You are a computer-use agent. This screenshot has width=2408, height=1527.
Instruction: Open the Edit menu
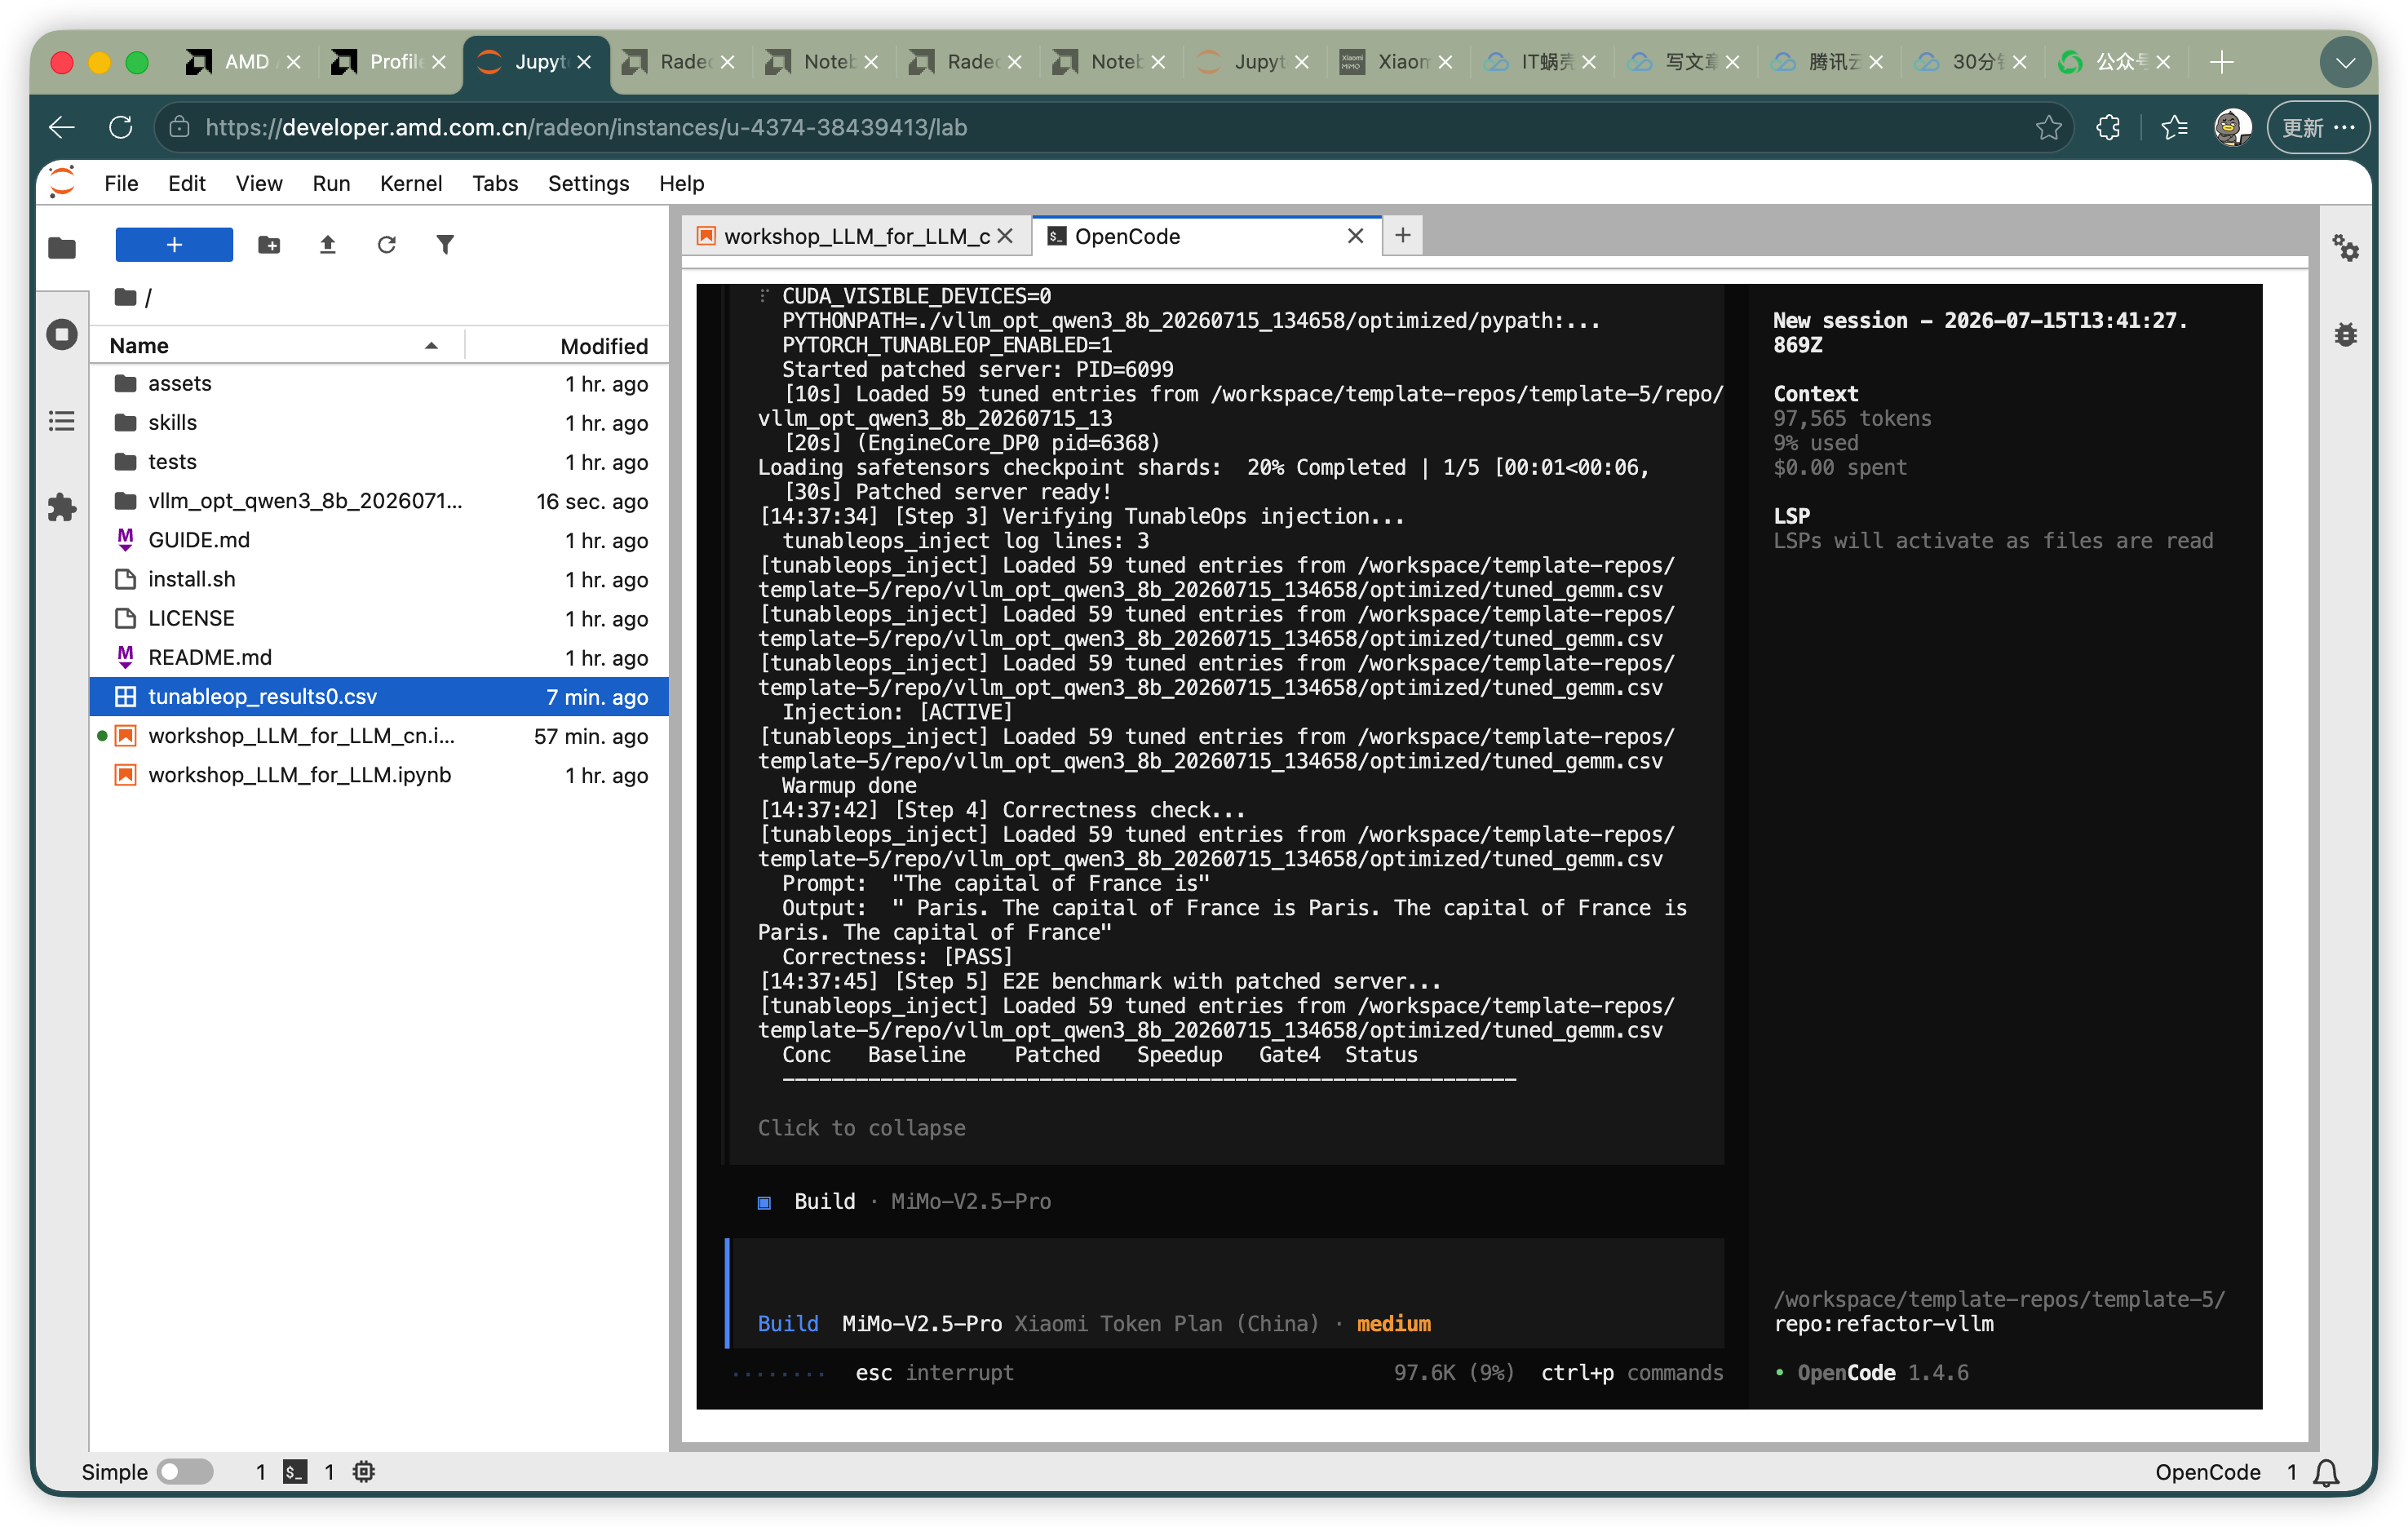pyautogui.click(x=186, y=183)
